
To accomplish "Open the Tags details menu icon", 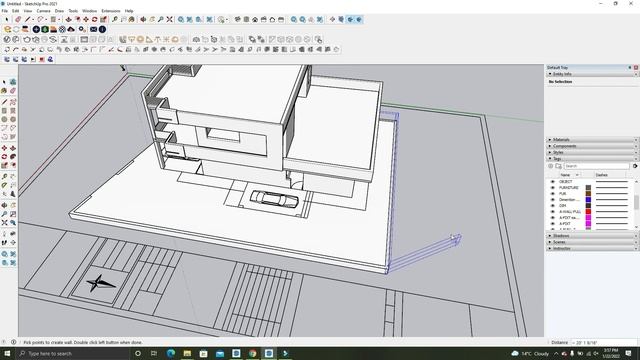I will pos(635,166).
